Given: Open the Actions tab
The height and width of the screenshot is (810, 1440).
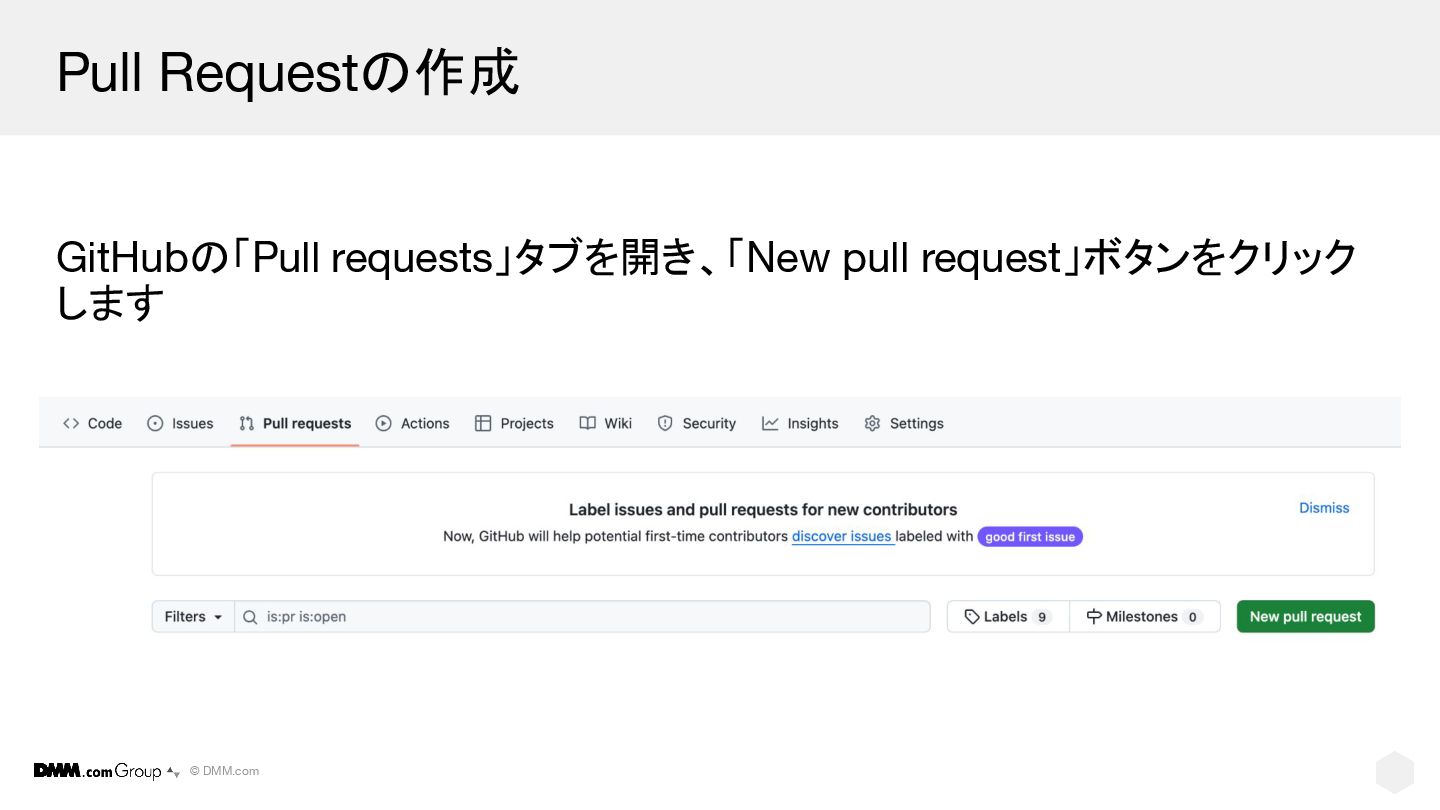Looking at the screenshot, I should (x=412, y=423).
